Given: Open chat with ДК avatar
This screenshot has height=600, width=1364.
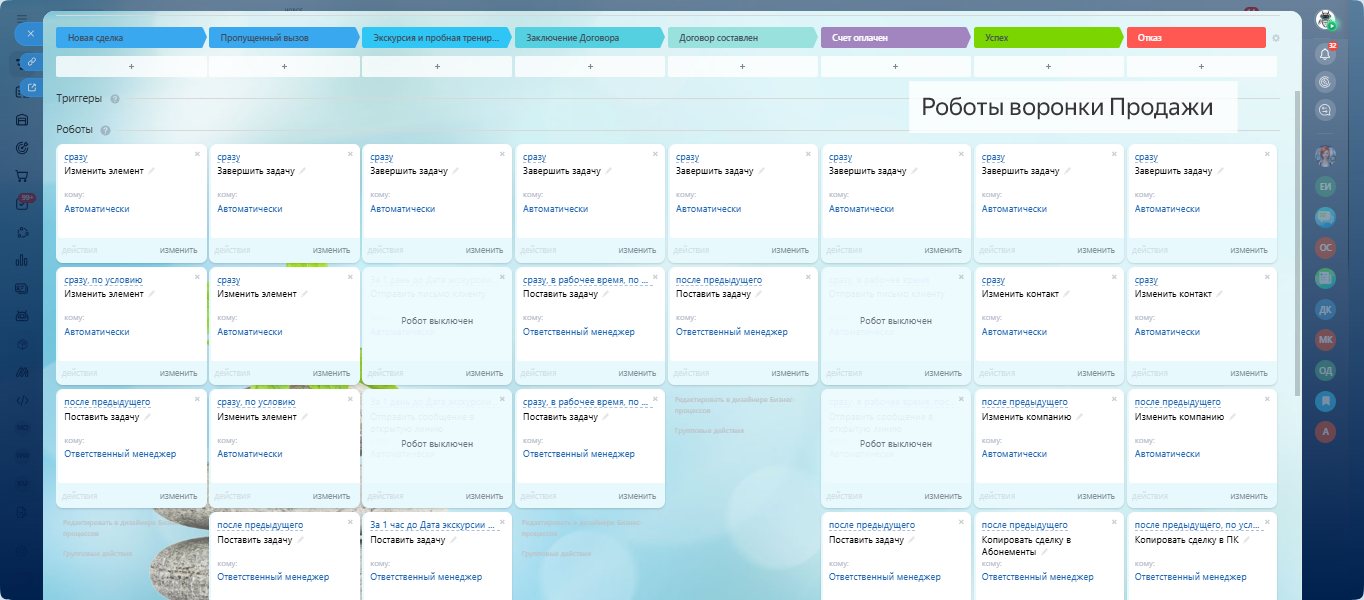Looking at the screenshot, I should (x=1326, y=309).
